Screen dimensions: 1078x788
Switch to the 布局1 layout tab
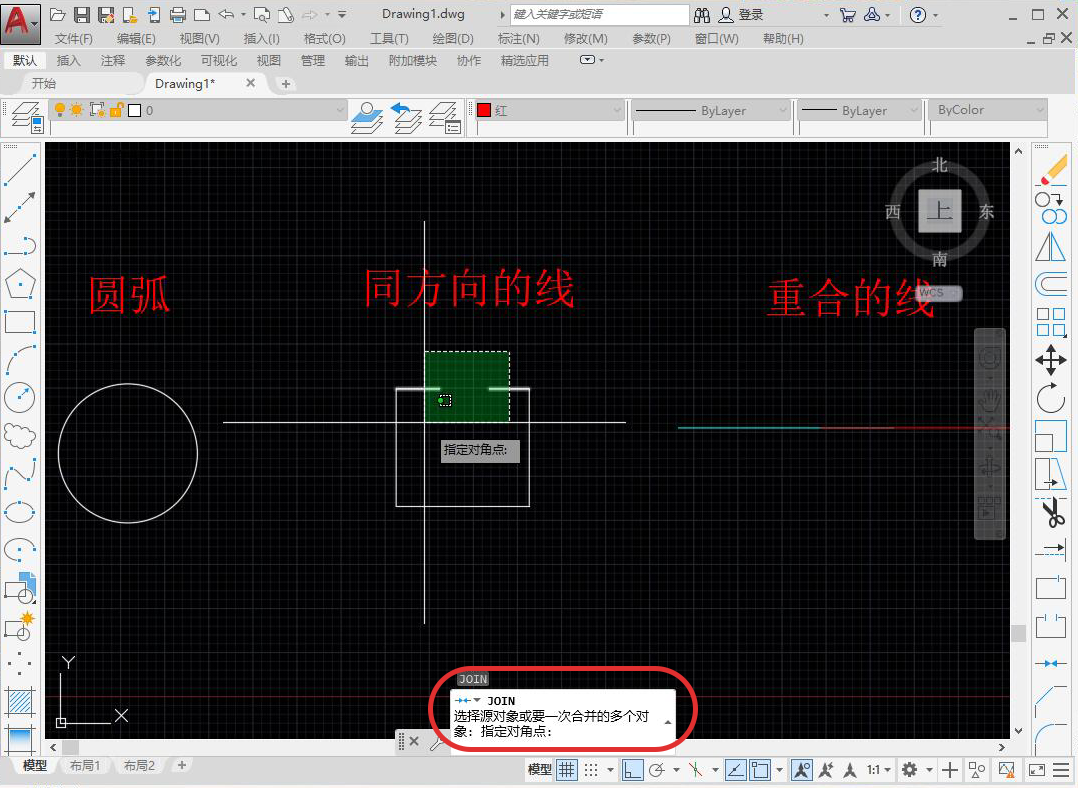pos(84,766)
